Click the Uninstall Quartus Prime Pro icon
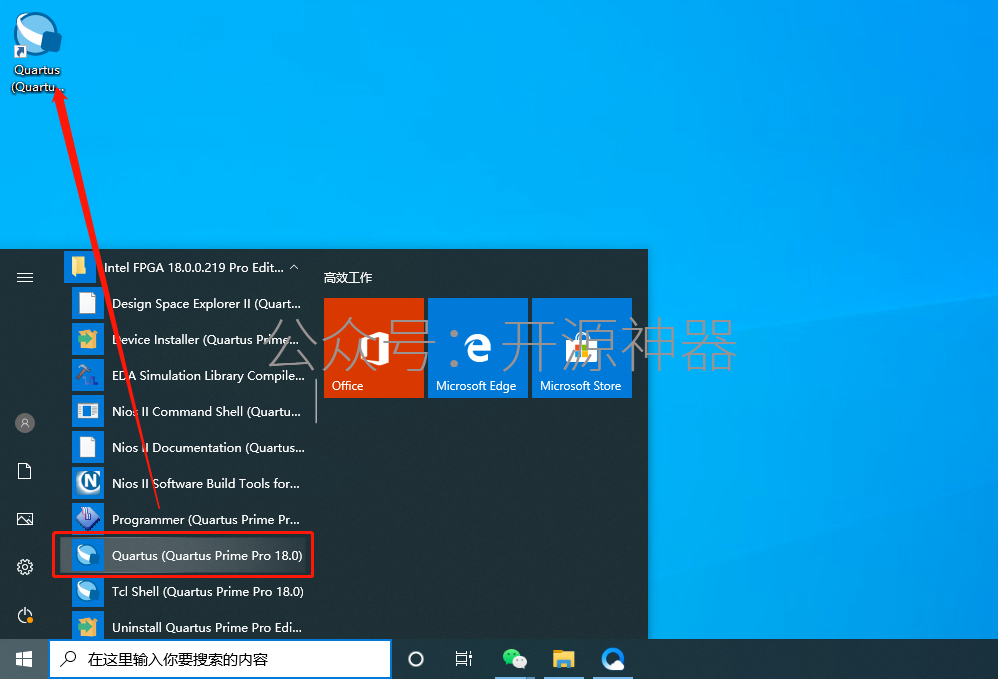The image size is (998, 679). pos(88,627)
